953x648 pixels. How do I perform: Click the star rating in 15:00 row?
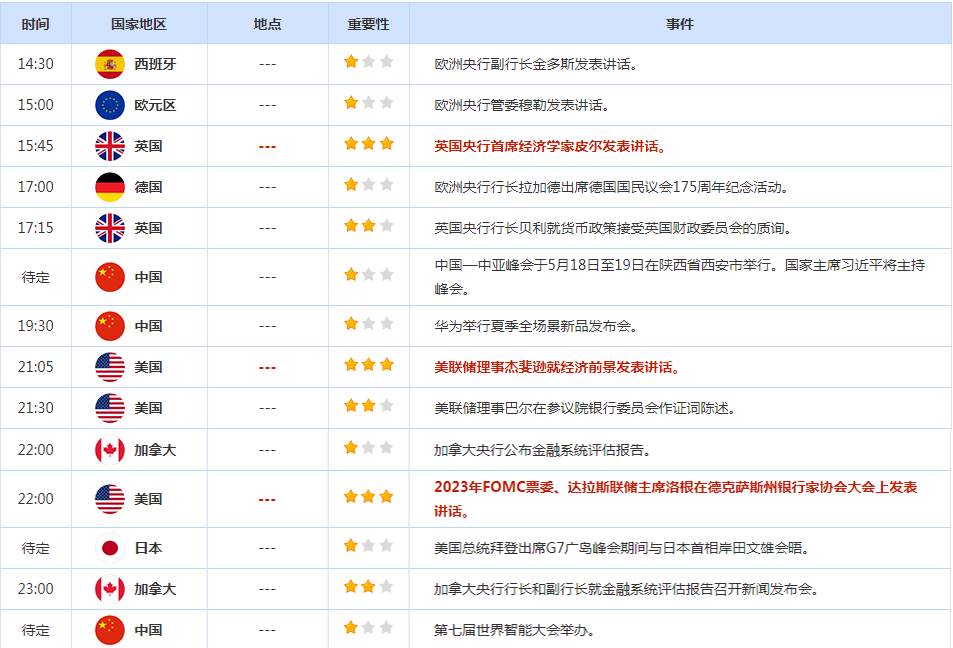pos(368,103)
